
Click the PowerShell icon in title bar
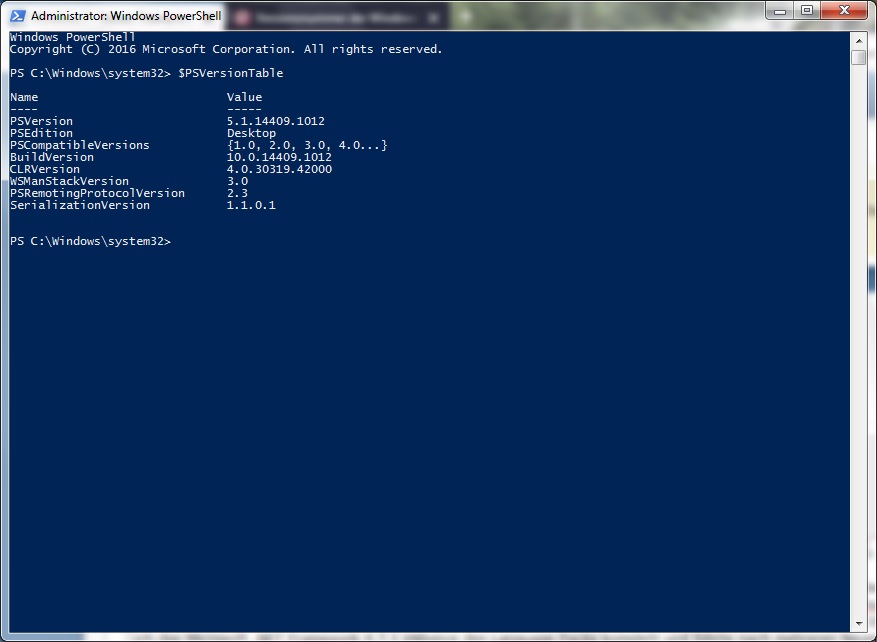[17, 16]
